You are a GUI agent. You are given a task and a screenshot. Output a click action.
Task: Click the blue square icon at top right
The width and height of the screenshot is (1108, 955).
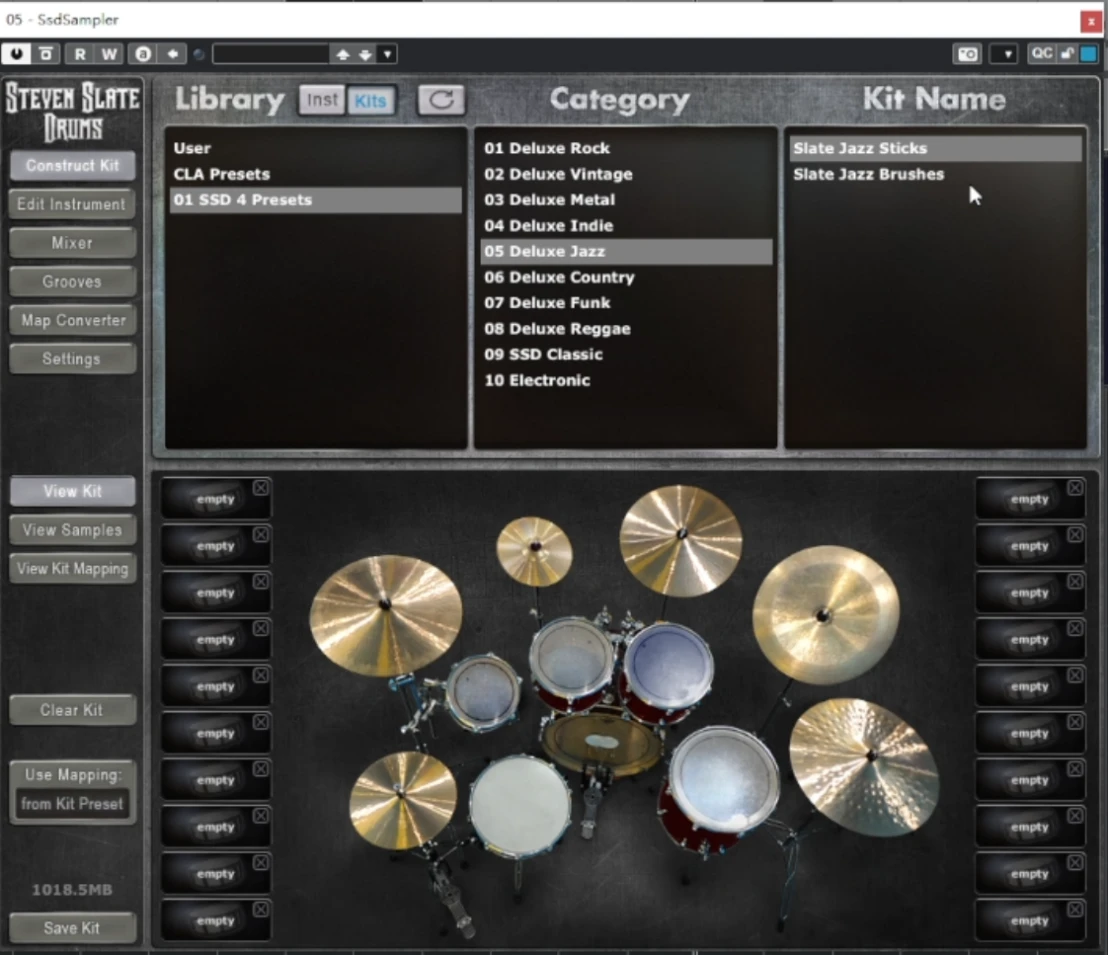pos(1089,54)
